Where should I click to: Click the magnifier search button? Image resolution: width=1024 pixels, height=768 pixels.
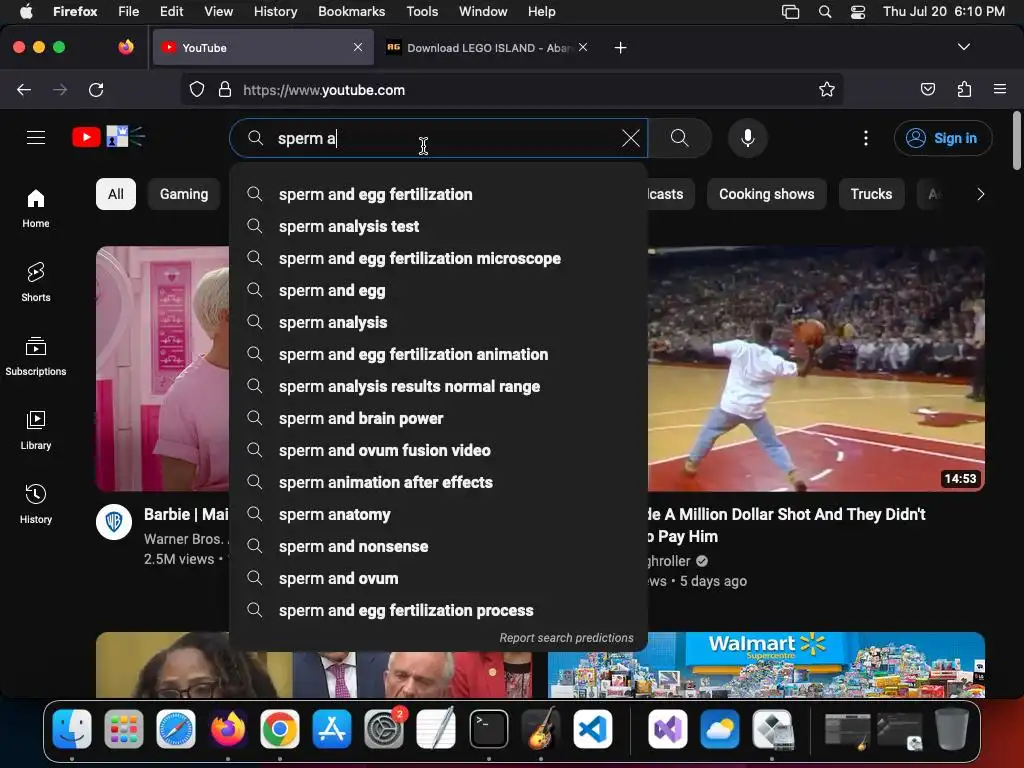pyautogui.click(x=679, y=138)
